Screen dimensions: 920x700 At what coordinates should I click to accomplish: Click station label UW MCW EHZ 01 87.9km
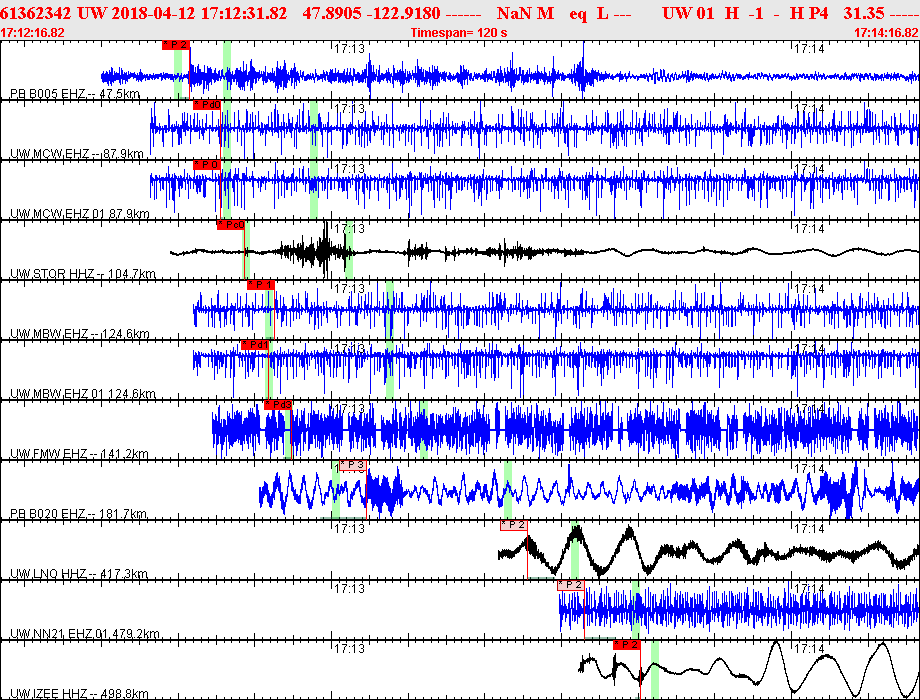pos(80,214)
